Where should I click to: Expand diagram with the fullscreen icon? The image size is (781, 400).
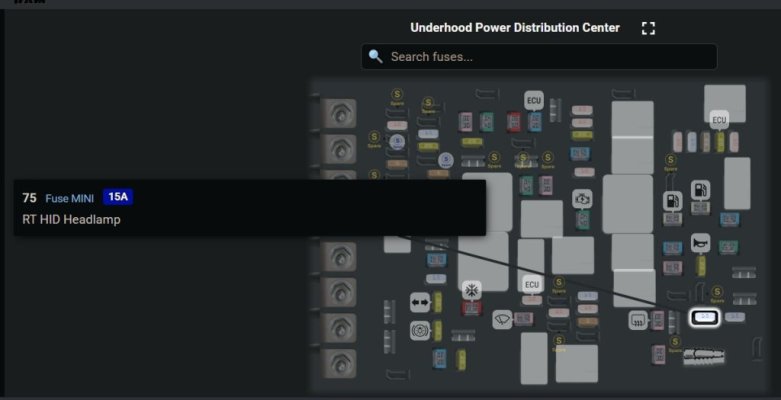coord(648,28)
